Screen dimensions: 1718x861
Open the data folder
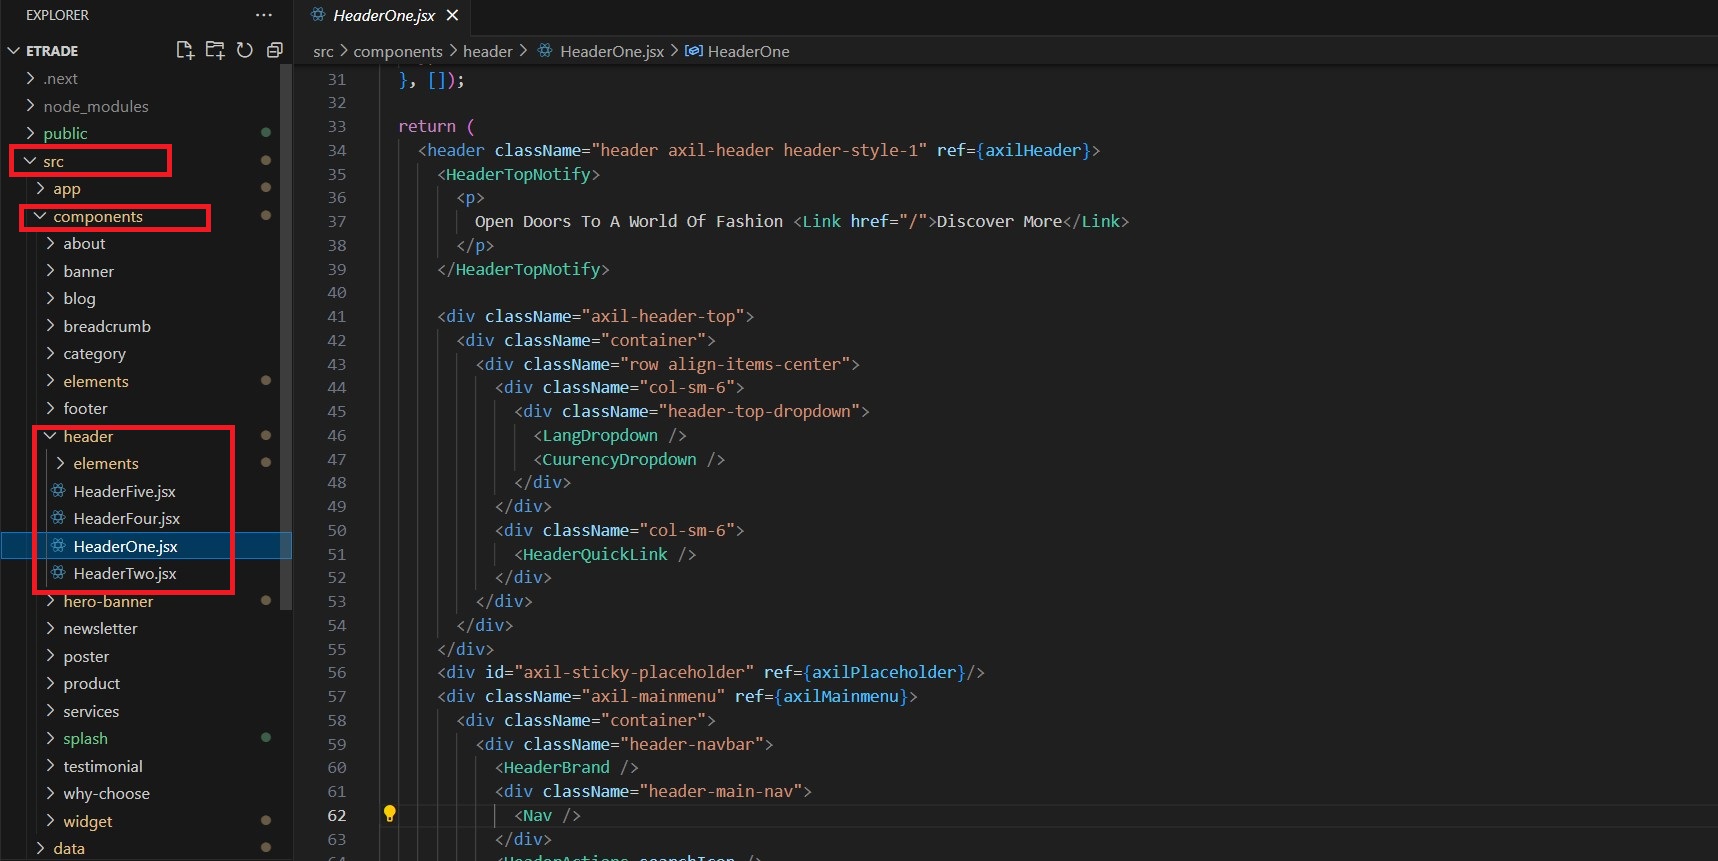[69, 848]
